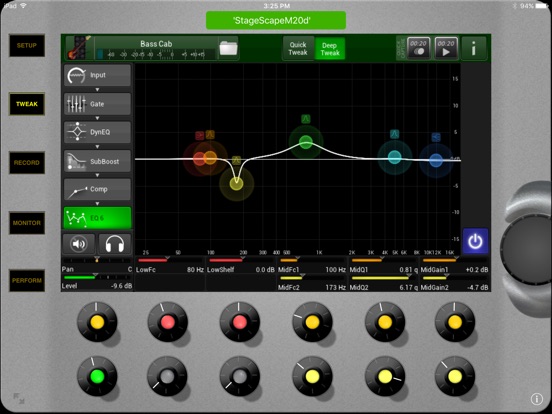The width and height of the screenshot is (552, 414).
Task: Click the red LowShelf encoder knob
Action: pyautogui.click(x=239, y=322)
